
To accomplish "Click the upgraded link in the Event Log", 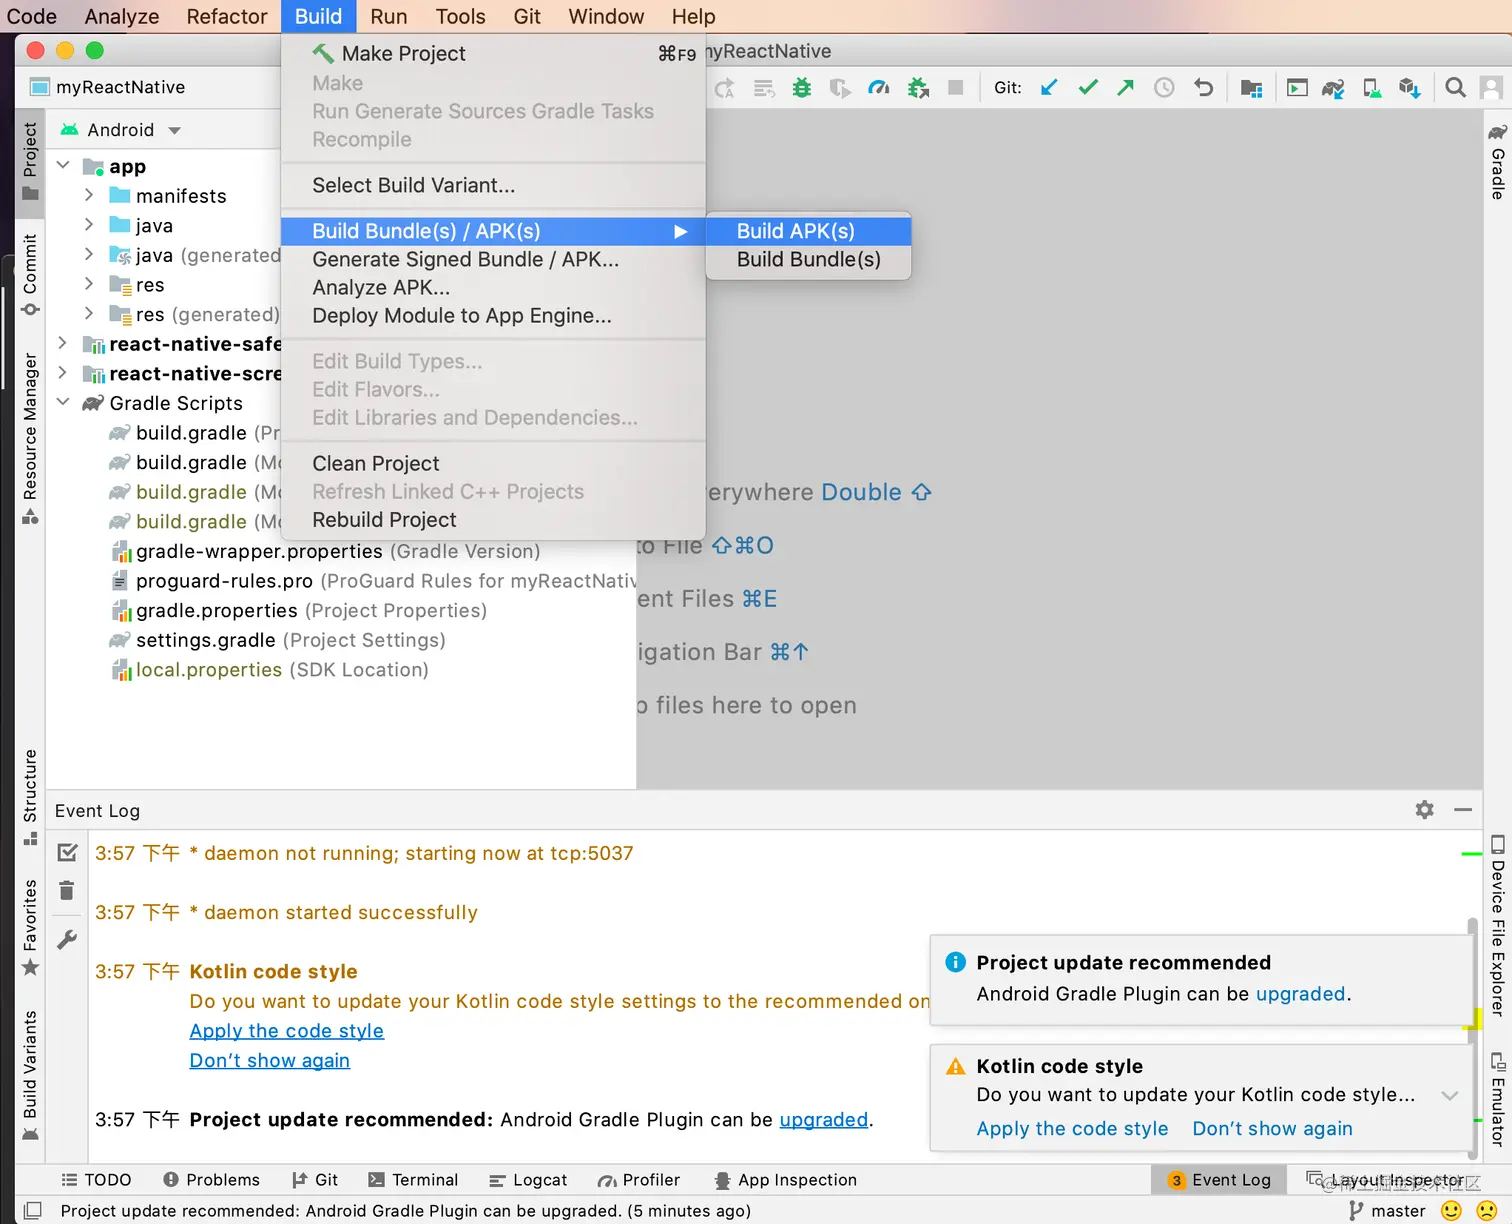I will point(824,1119).
